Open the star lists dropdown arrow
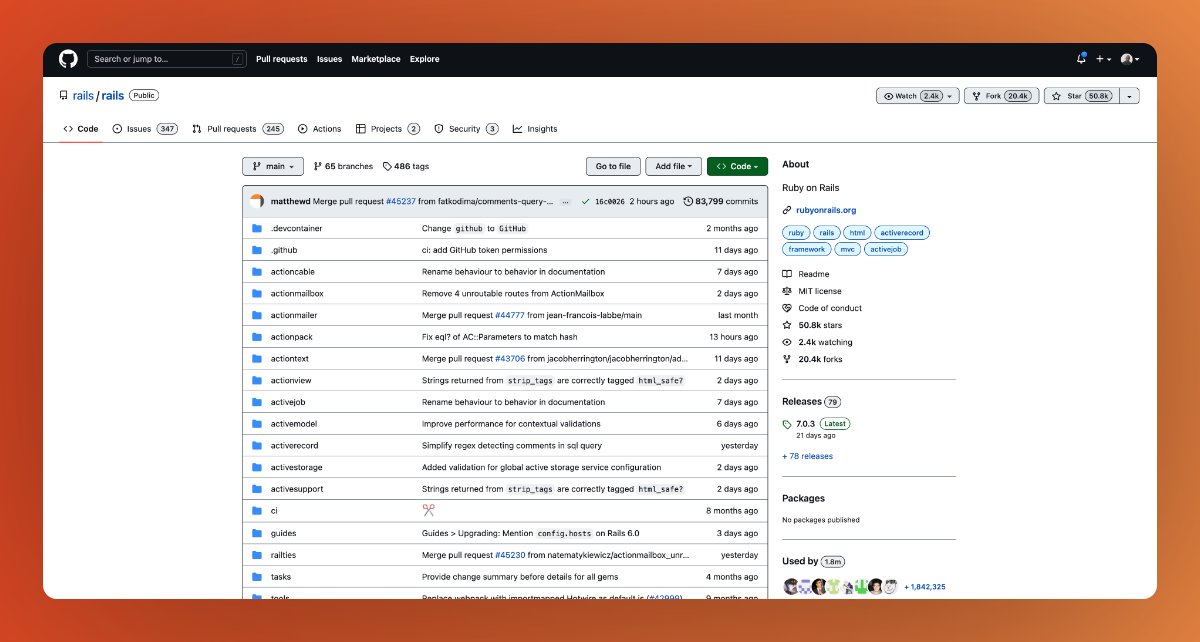This screenshot has height=642, width=1200. point(1130,96)
